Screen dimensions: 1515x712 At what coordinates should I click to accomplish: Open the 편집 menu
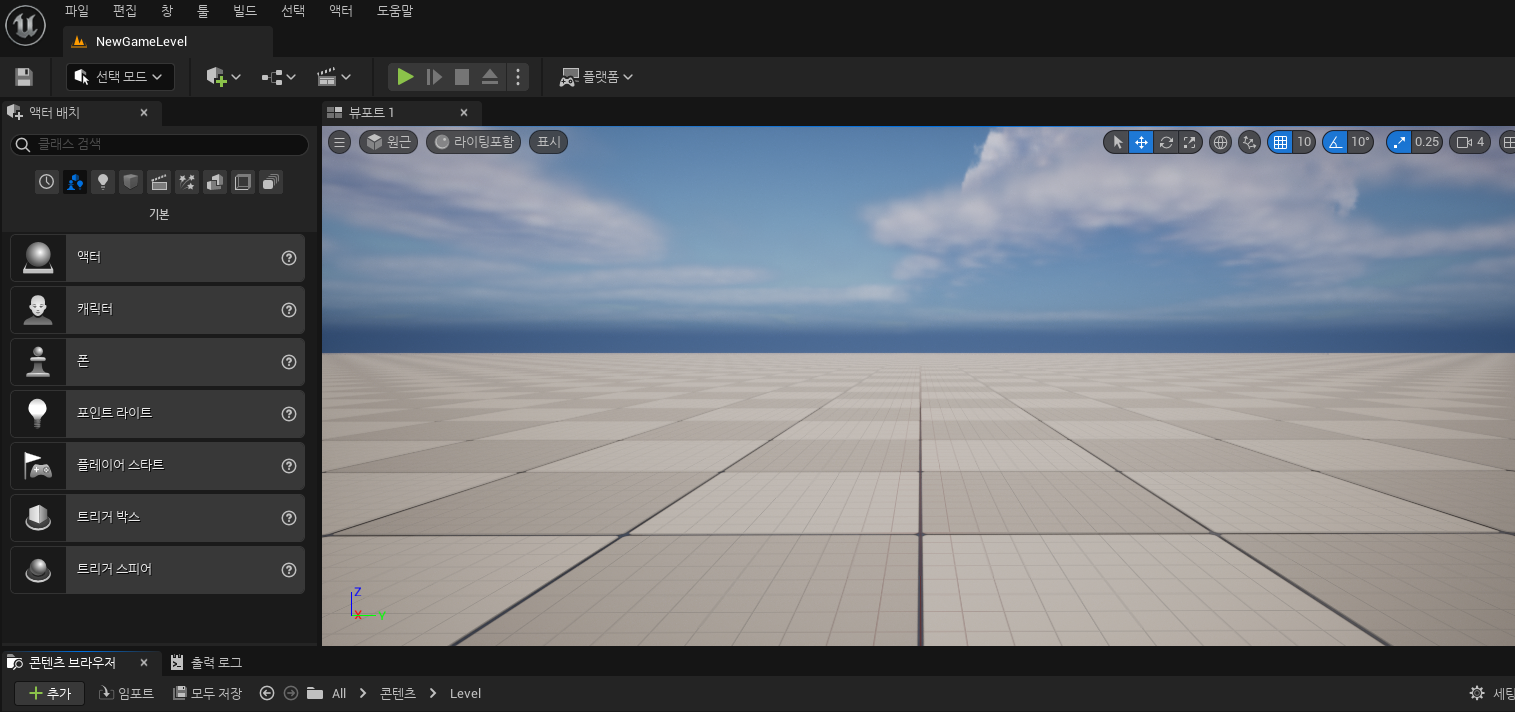coord(125,11)
